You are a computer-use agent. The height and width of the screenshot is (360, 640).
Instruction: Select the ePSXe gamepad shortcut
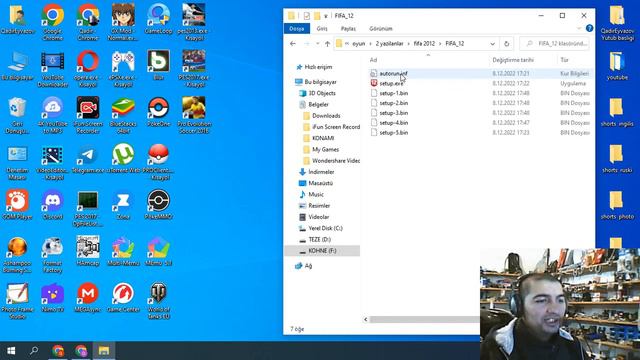(x=123, y=68)
